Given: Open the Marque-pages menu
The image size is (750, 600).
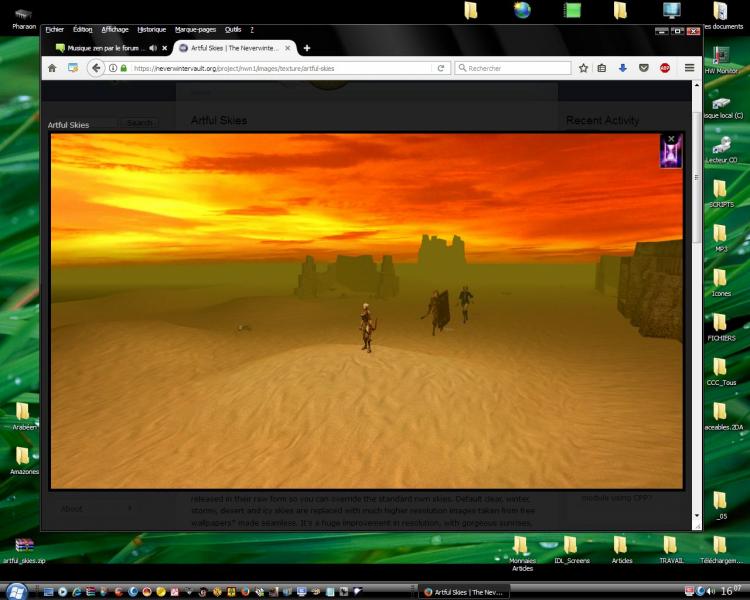Looking at the screenshot, I should (195, 30).
